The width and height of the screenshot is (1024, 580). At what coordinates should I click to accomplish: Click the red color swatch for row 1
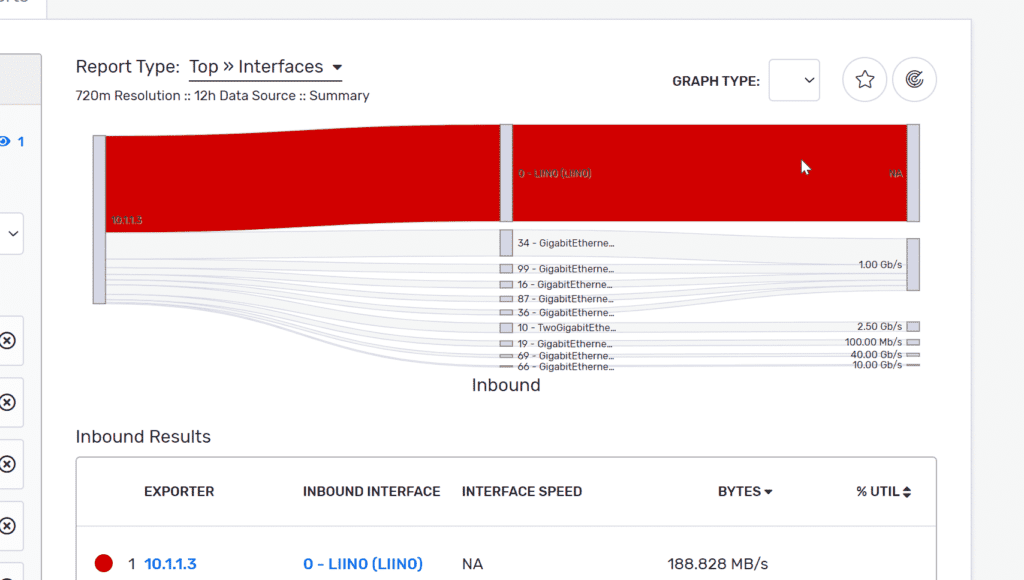point(104,563)
